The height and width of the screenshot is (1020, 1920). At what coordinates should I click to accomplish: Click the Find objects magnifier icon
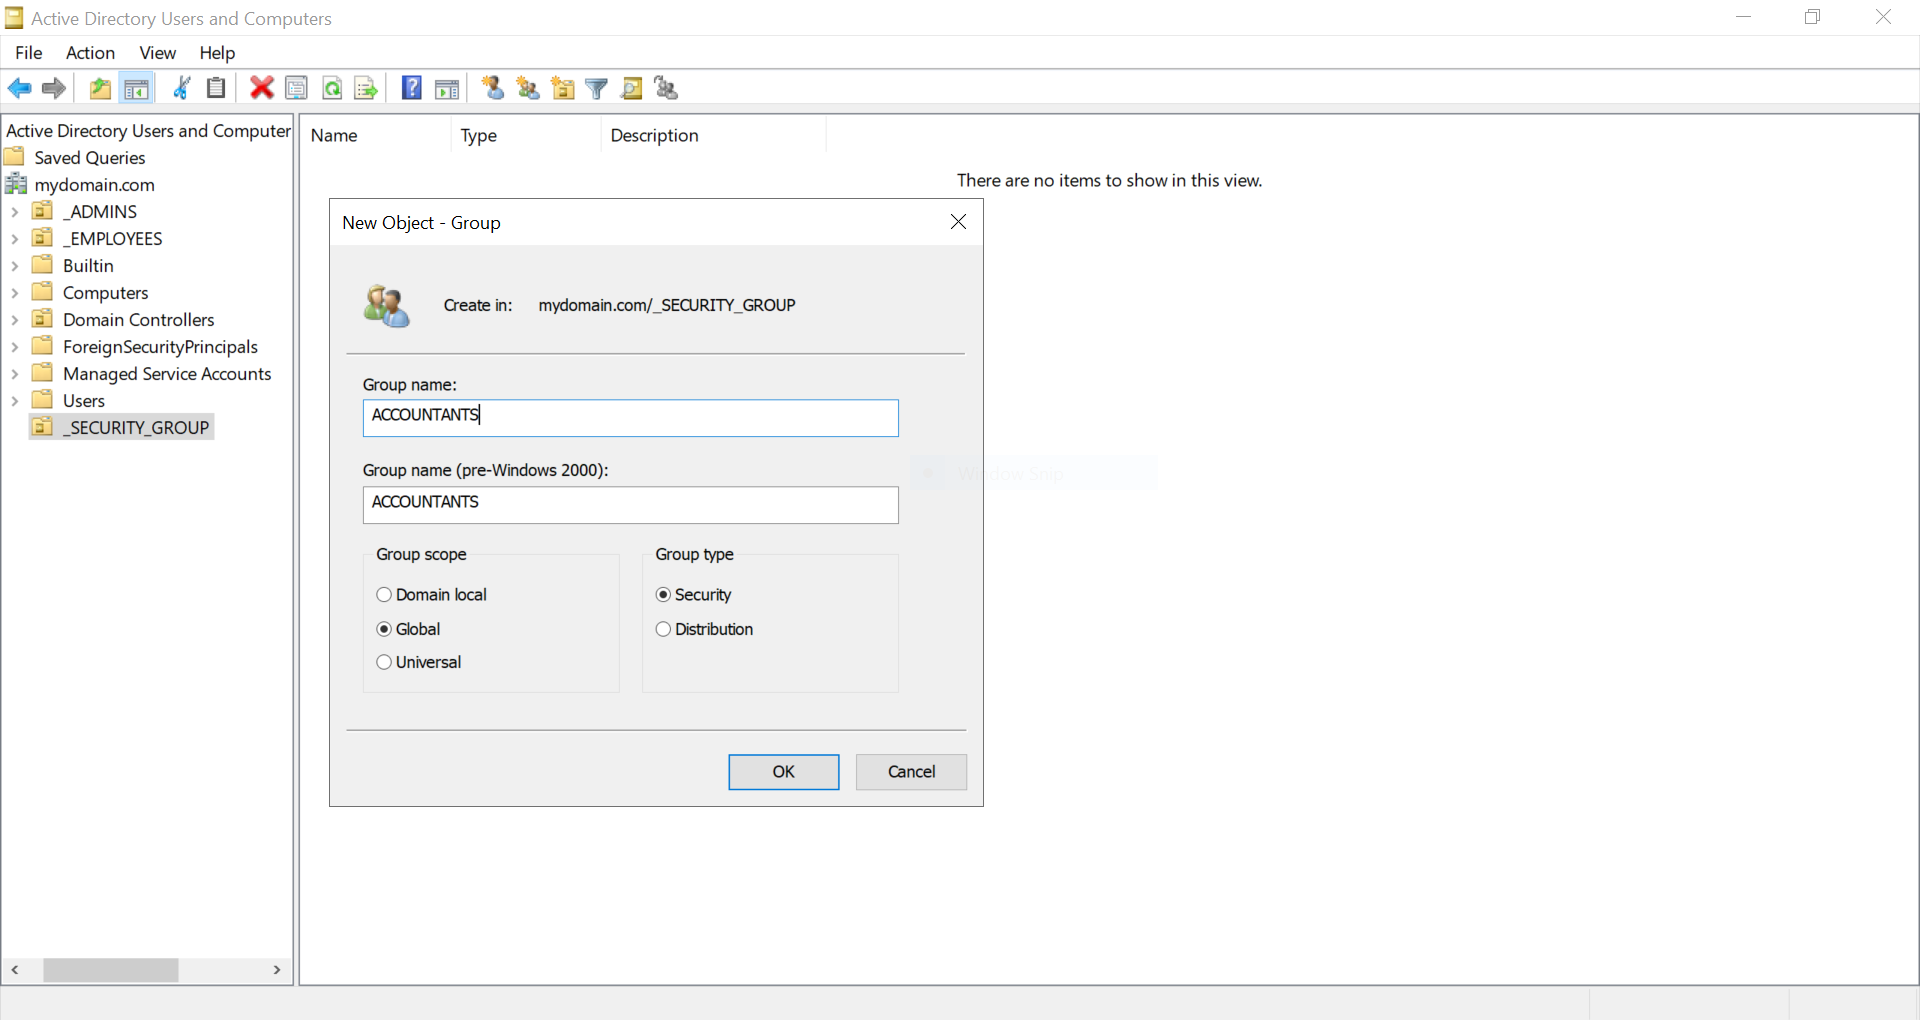(x=632, y=88)
